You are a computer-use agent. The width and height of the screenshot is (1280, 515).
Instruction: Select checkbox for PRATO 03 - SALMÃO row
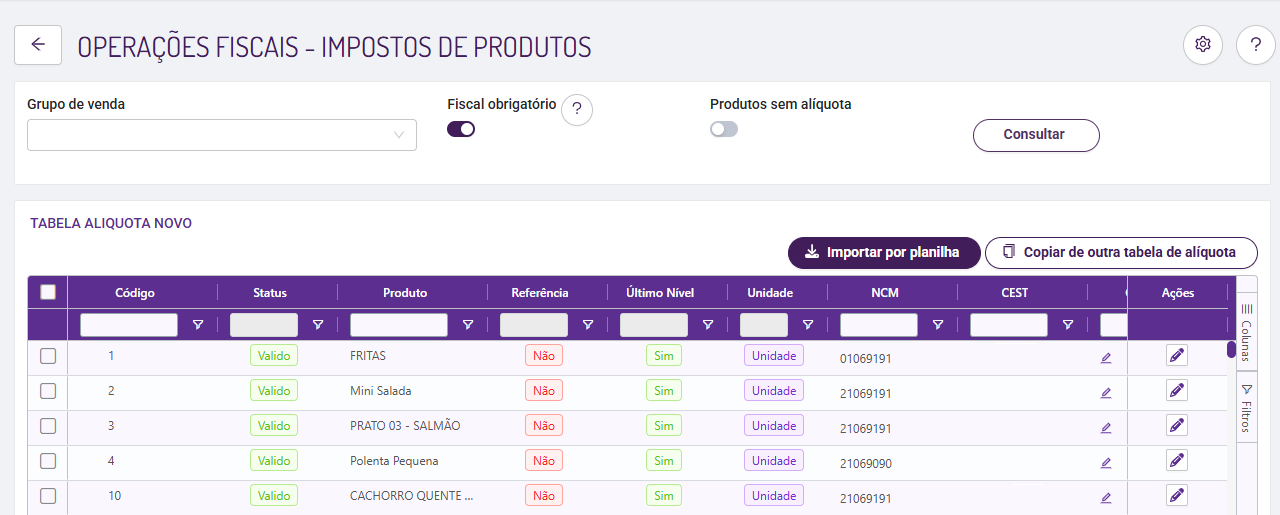point(48,426)
